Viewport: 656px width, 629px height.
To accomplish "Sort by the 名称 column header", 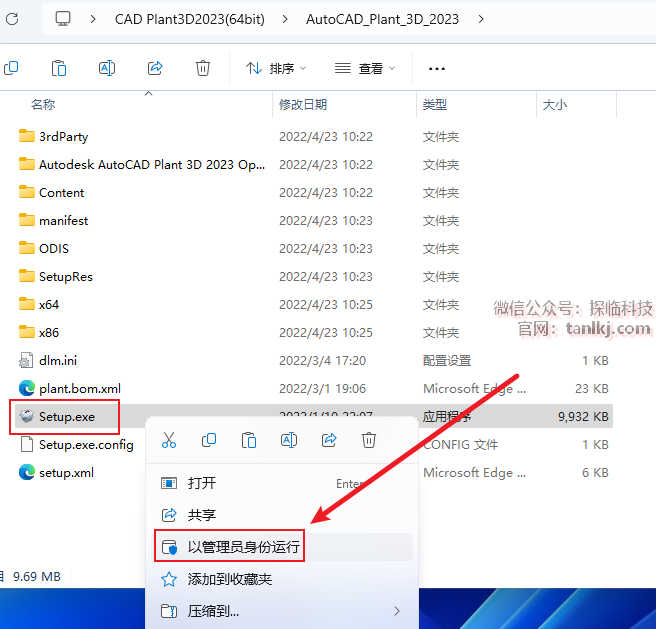I will tap(43, 105).
